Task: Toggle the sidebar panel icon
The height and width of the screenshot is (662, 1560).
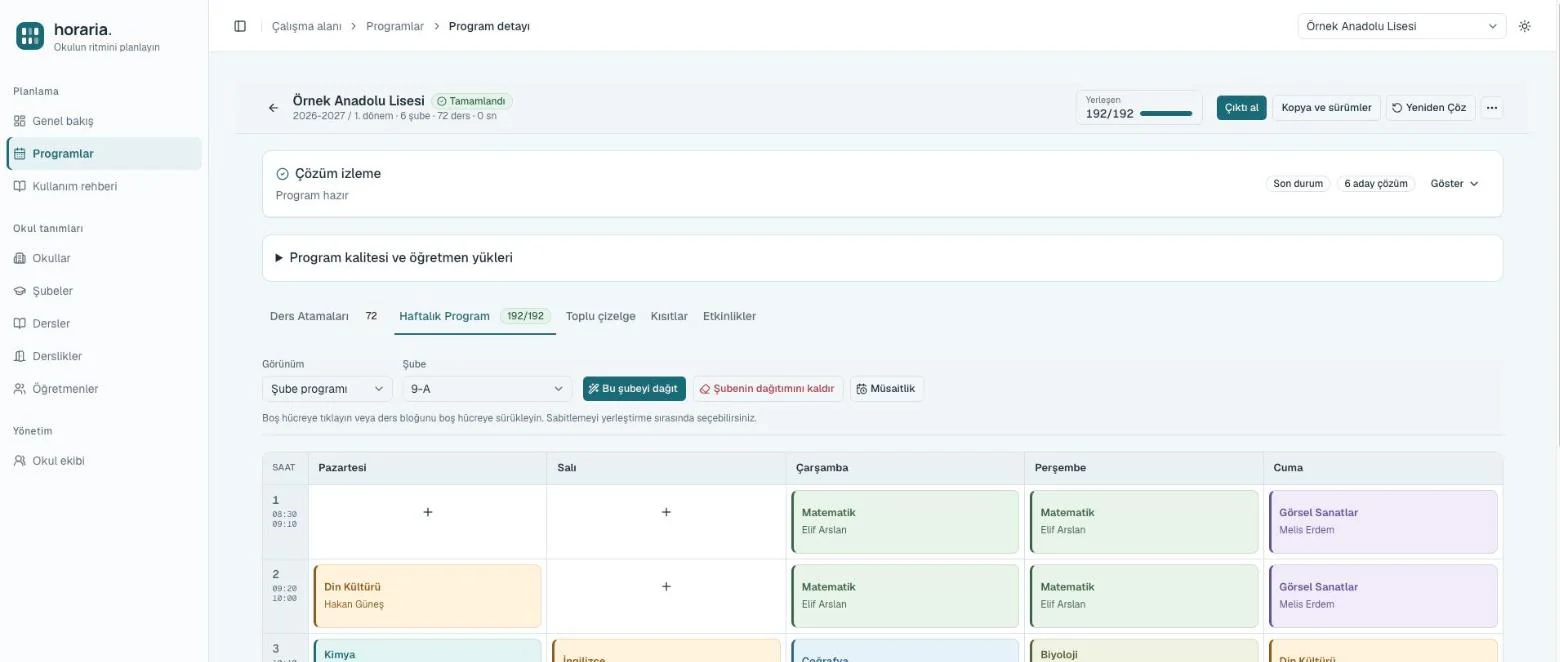Action: 240,26
